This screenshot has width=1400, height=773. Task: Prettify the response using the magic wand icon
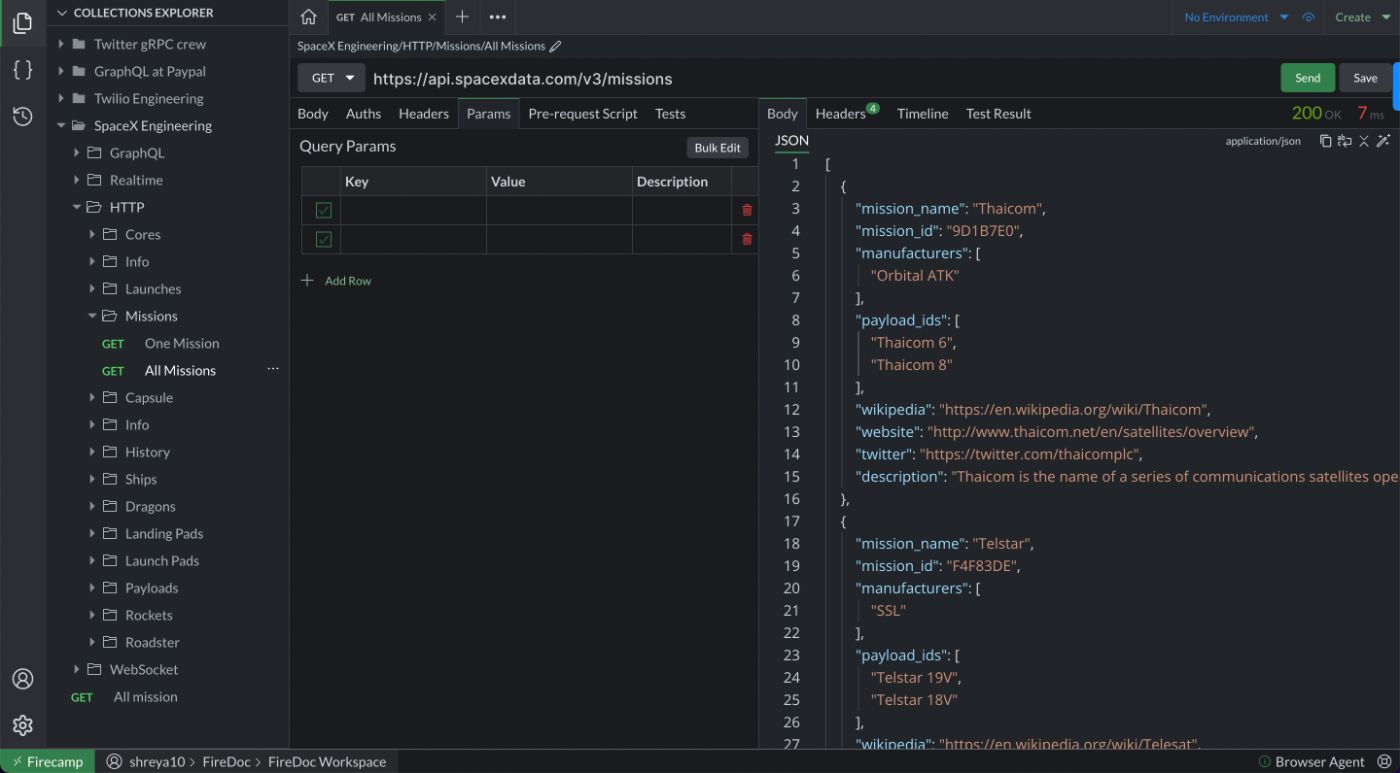(x=1385, y=141)
